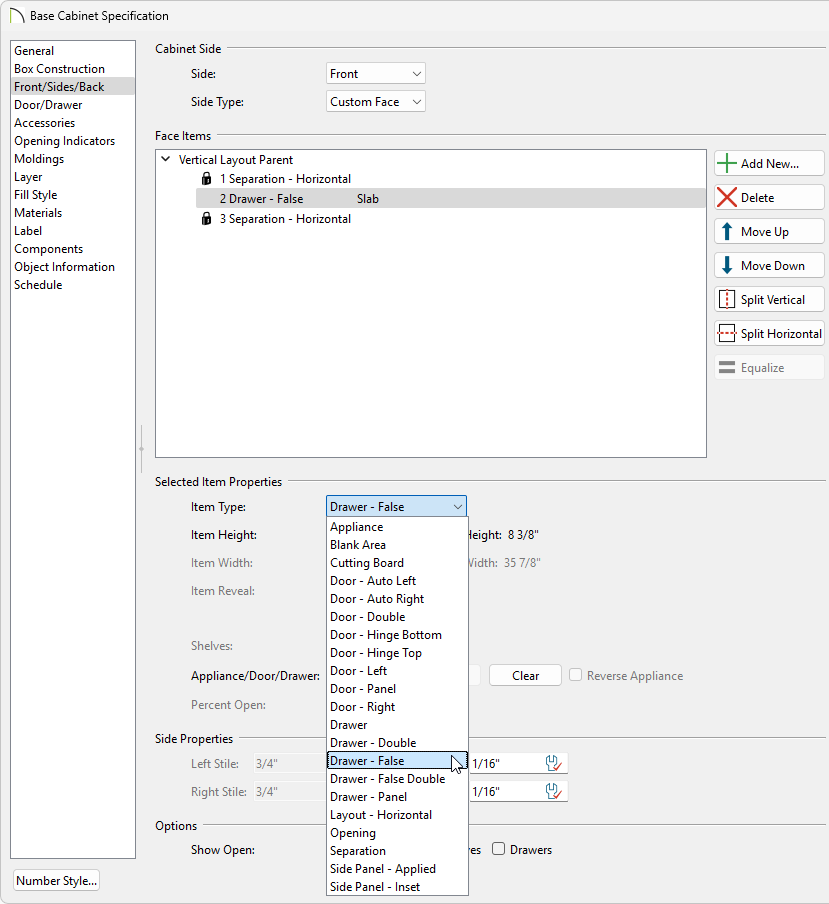Click the wrench icon beside the top reveal field

tap(554, 763)
